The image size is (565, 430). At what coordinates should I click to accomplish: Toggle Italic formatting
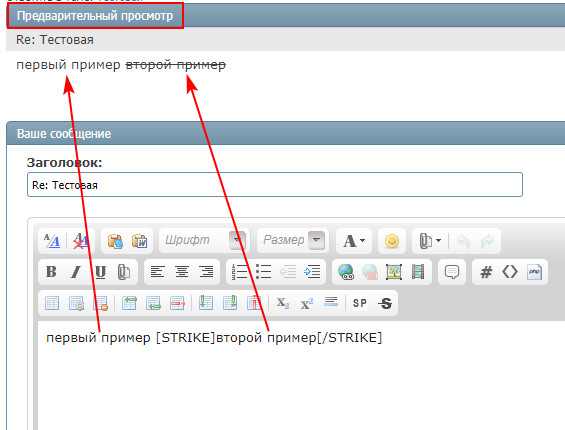tap(76, 272)
